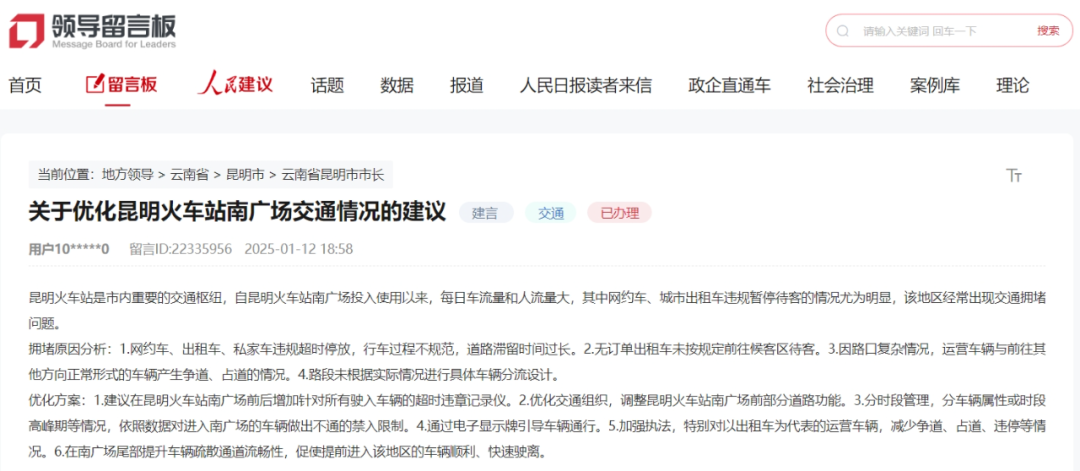The height and width of the screenshot is (471, 1080).
Task: Click the 领导留言板 logo icon
Action: (25, 30)
